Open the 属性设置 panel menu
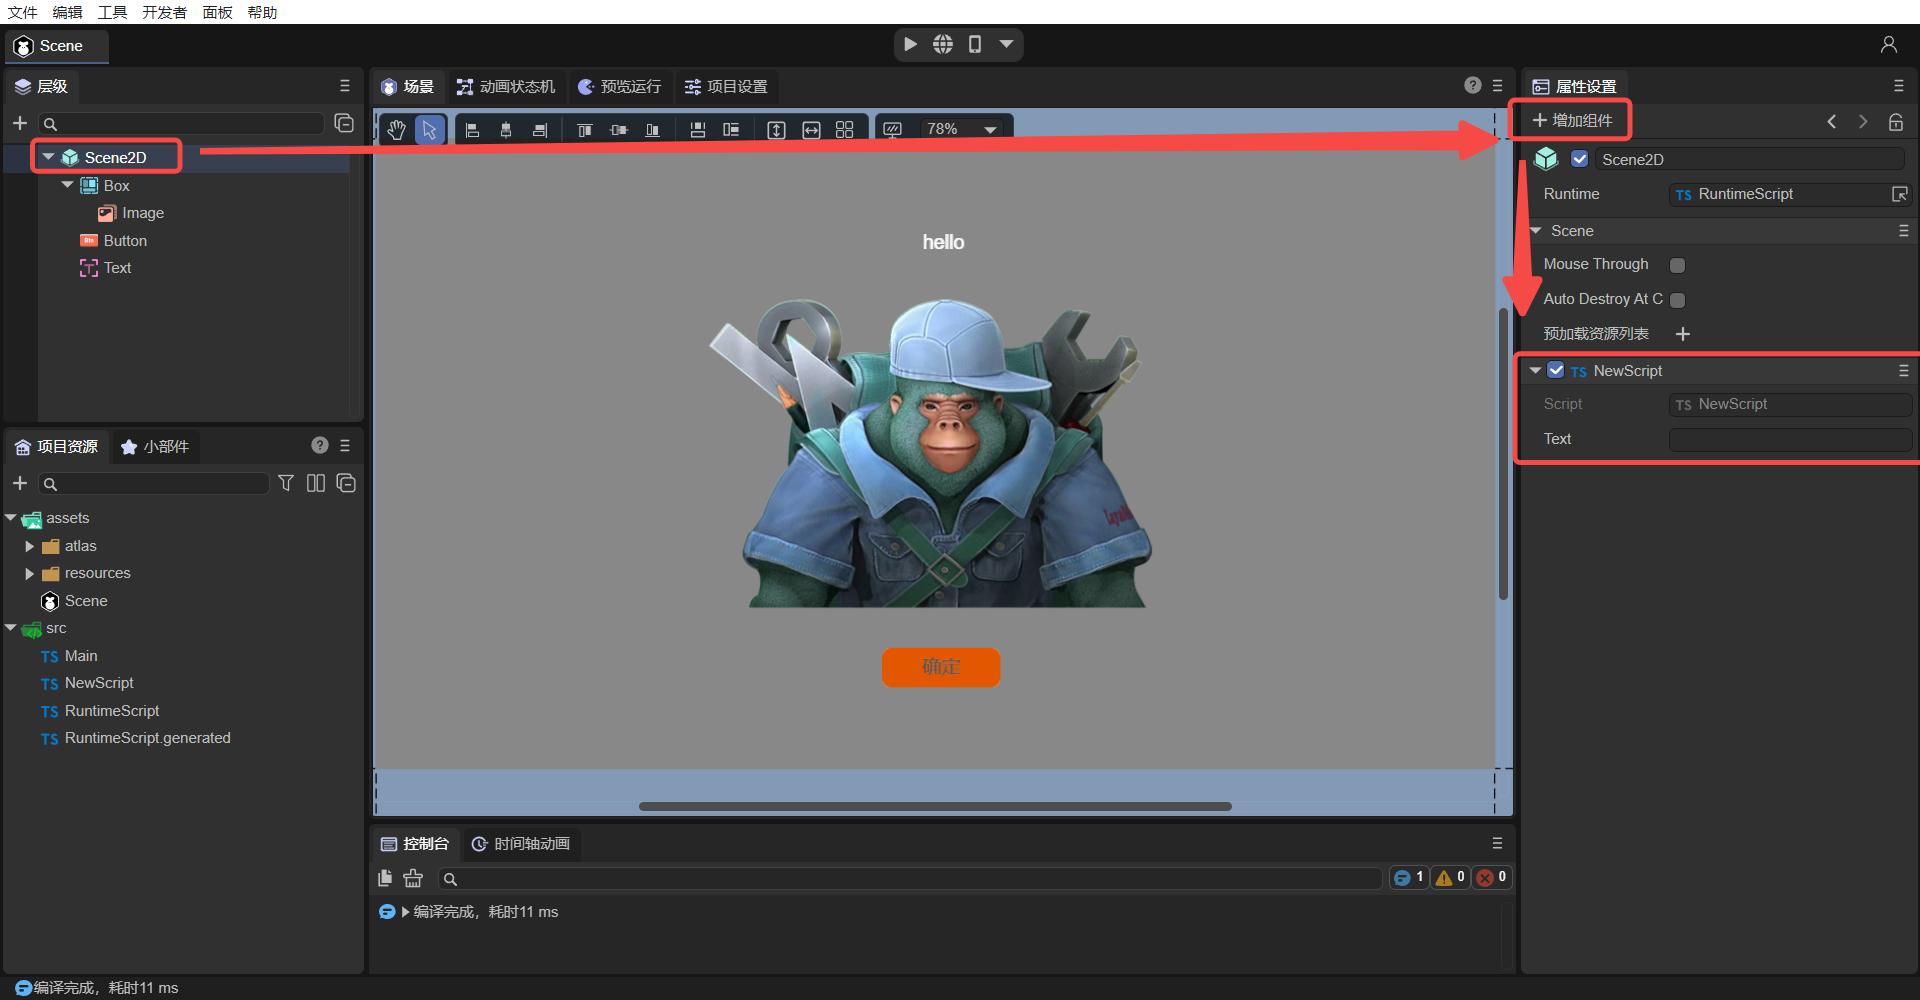Viewport: 1920px width, 1000px height. tap(1899, 86)
